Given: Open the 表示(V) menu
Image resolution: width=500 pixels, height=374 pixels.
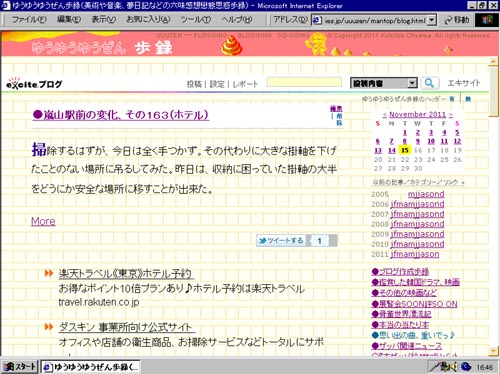Looking at the screenshot, I should coord(103,20).
